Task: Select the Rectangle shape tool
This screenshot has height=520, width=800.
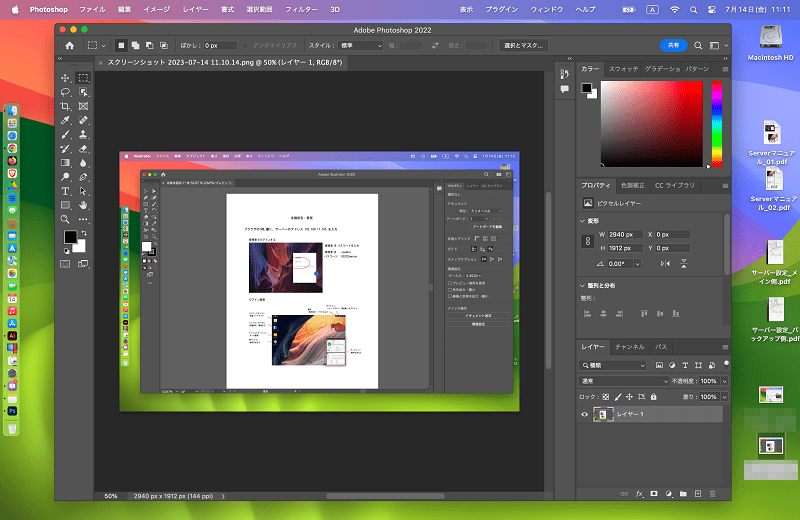Action: [x=65, y=205]
